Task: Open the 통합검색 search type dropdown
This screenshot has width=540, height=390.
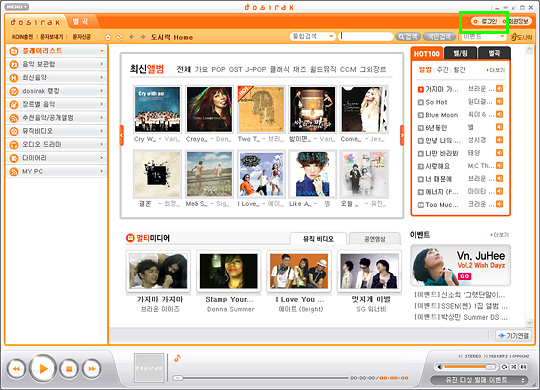Action: click(313, 36)
